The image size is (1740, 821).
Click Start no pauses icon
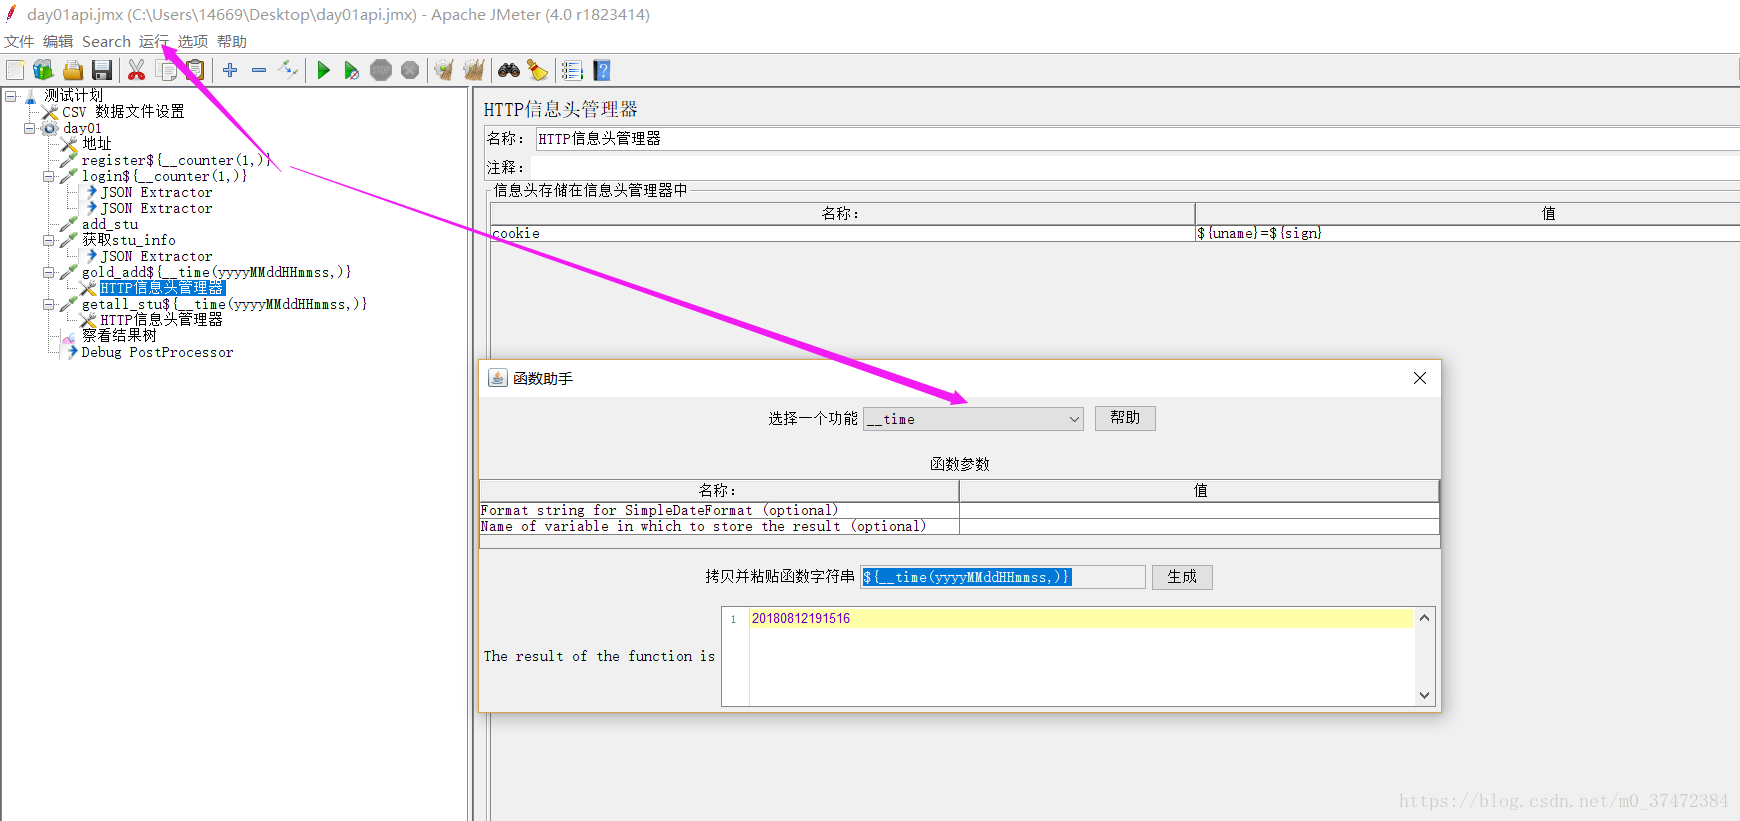point(352,70)
